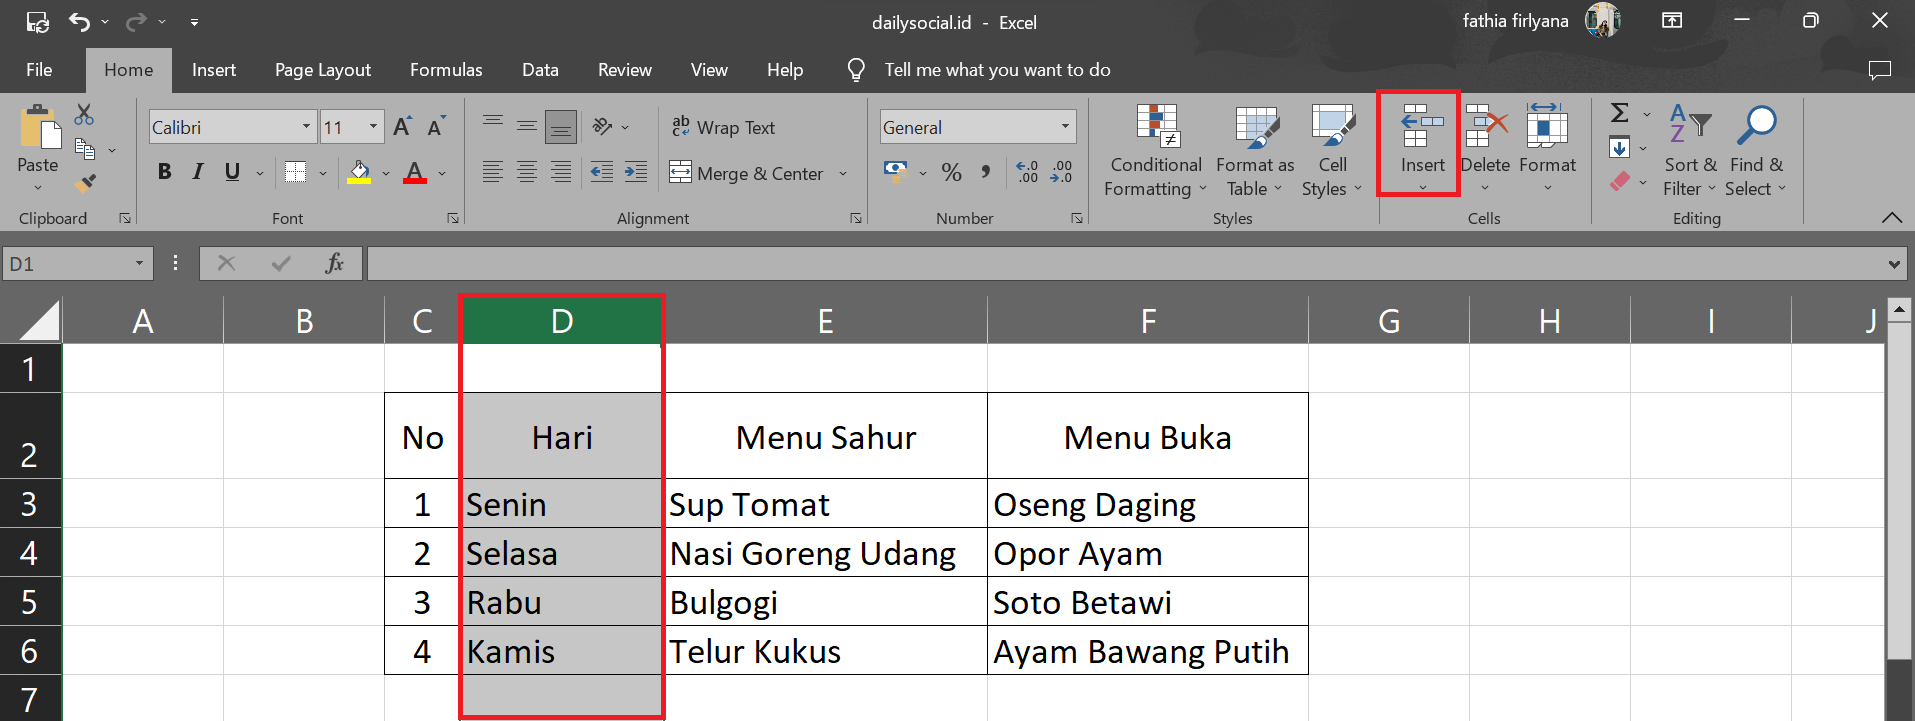Screen dimensions: 1915x721
Task: Increase indent icon
Action: pyautogui.click(x=636, y=172)
